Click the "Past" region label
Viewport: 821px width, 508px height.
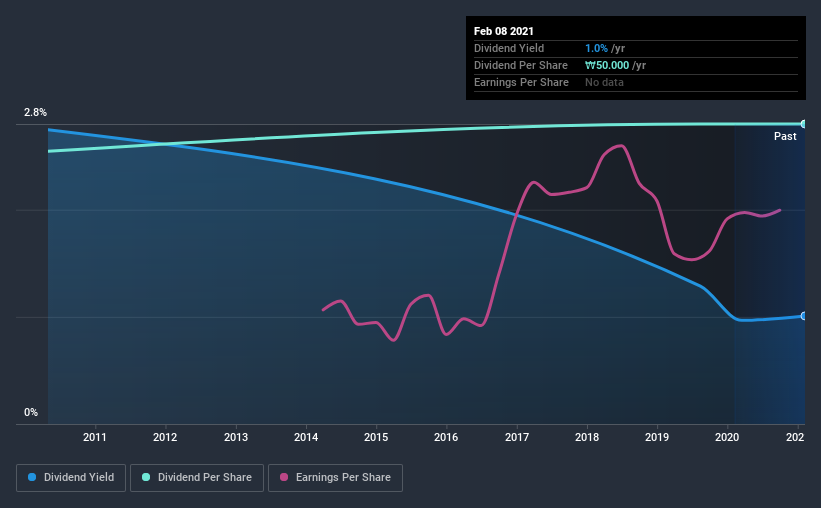[785, 136]
